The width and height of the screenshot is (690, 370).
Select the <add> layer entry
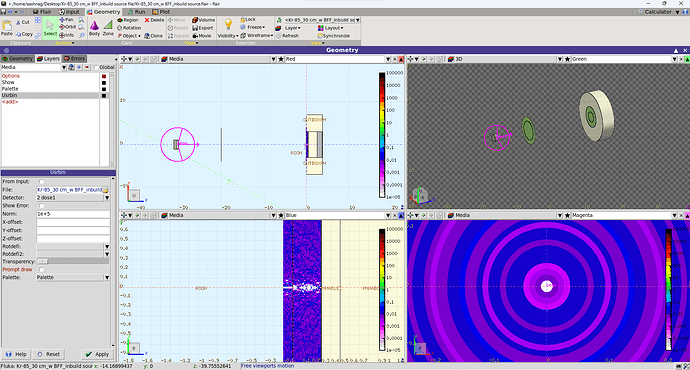[10, 102]
